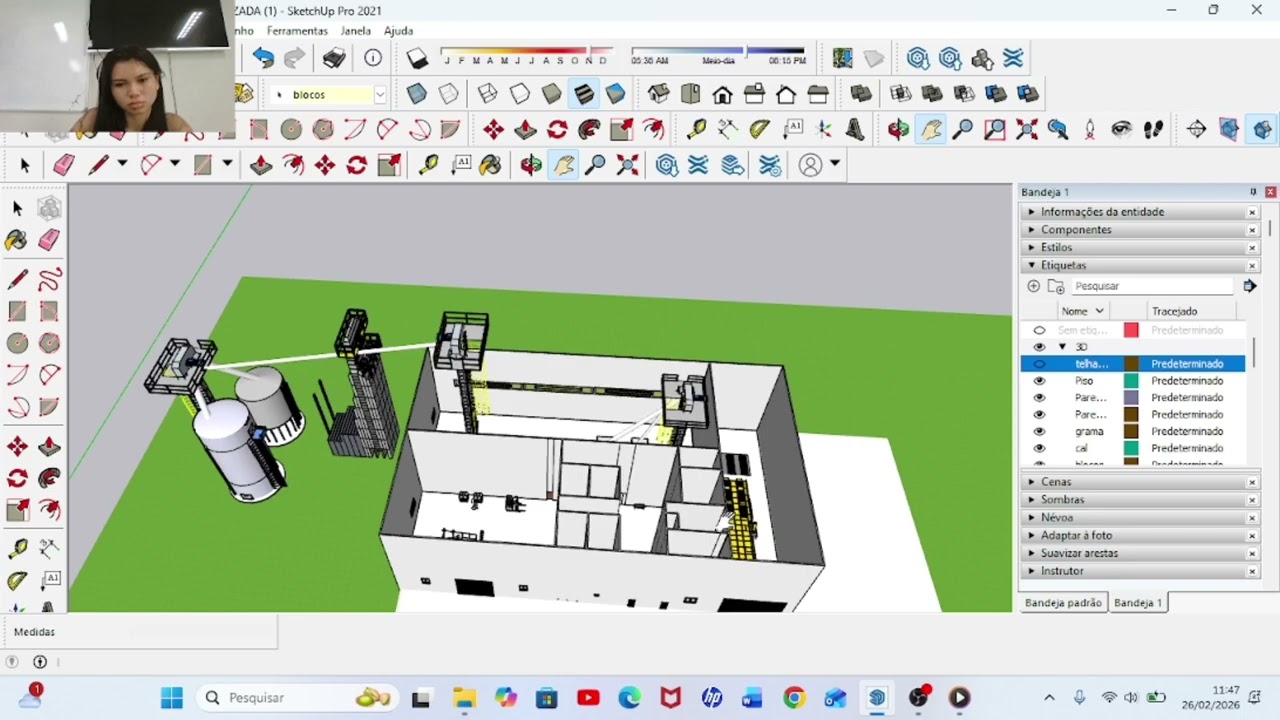Add a new tag with plus icon
The height and width of the screenshot is (720, 1280).
[x=1034, y=286]
